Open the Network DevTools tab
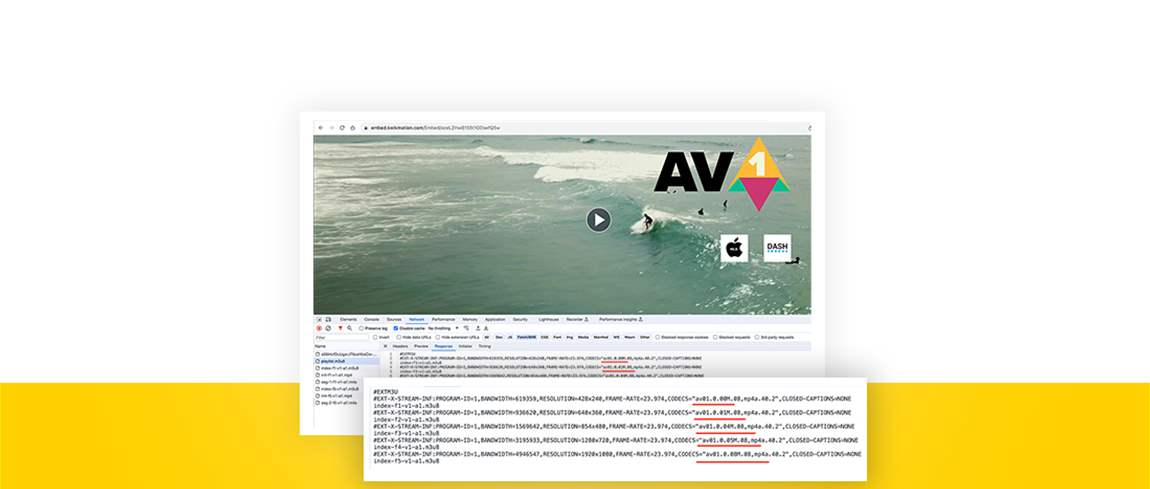1150x489 pixels. click(417, 320)
